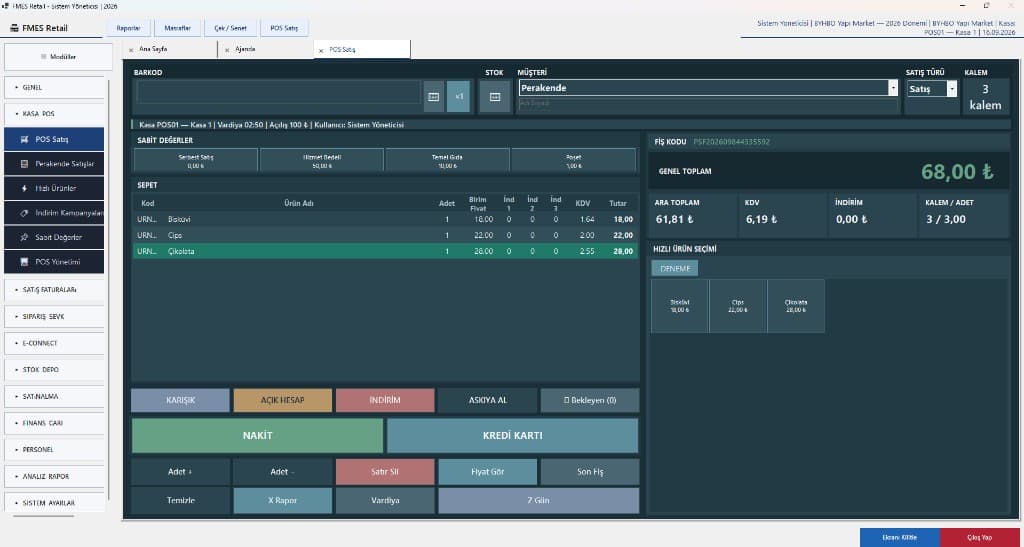Screen dimensions: 1024x547
Task: Expand the FİNANS CARİ module group
Action: (54, 423)
